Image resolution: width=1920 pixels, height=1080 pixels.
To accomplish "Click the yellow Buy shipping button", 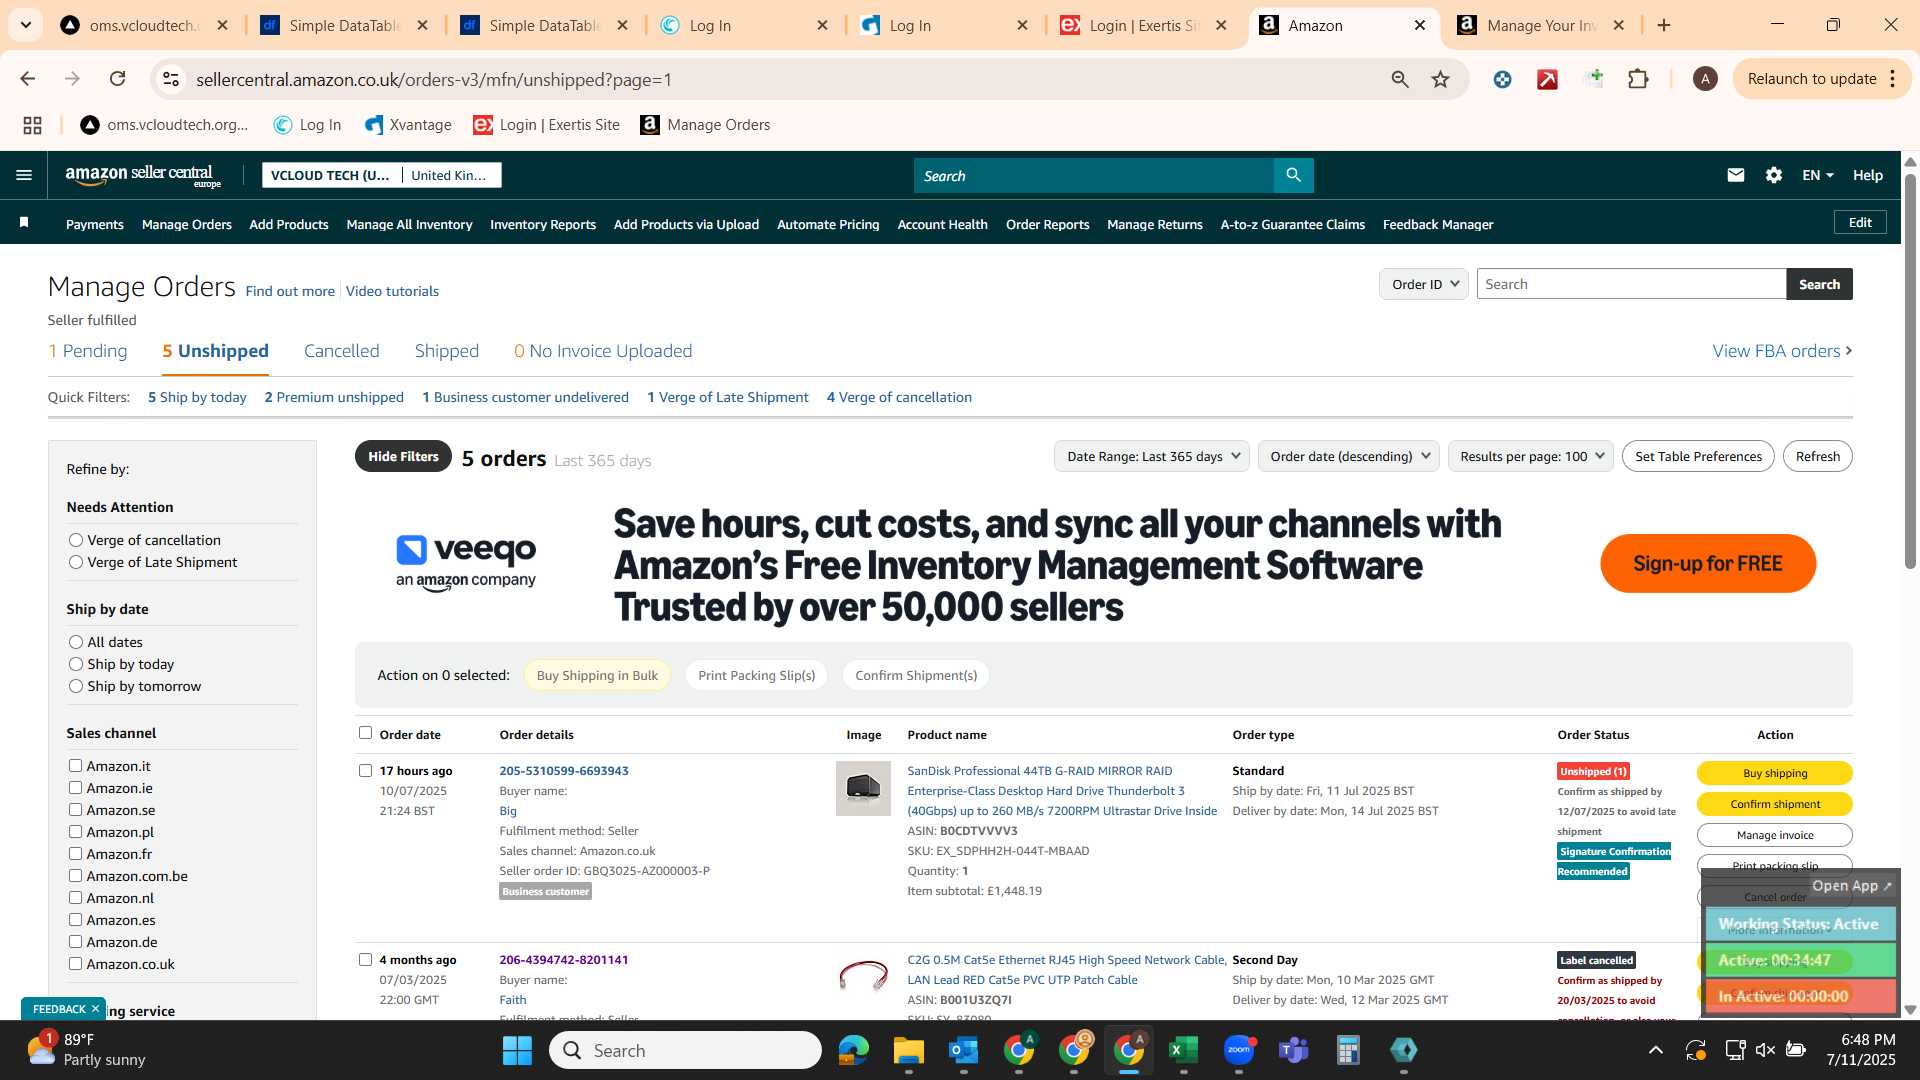I will tap(1774, 773).
